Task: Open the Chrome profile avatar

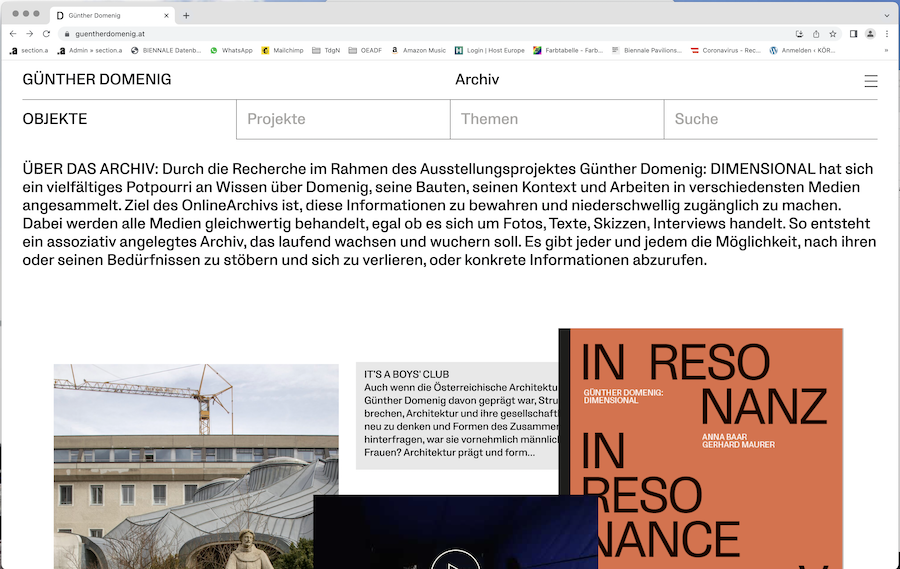Action: tap(870, 34)
